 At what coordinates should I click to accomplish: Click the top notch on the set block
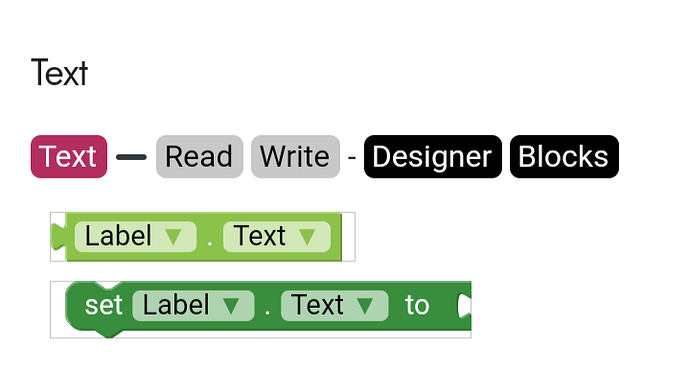click(x=108, y=285)
